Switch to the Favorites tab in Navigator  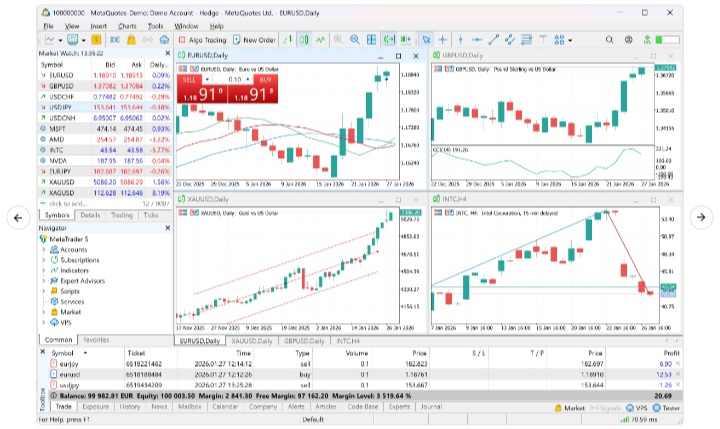96,340
